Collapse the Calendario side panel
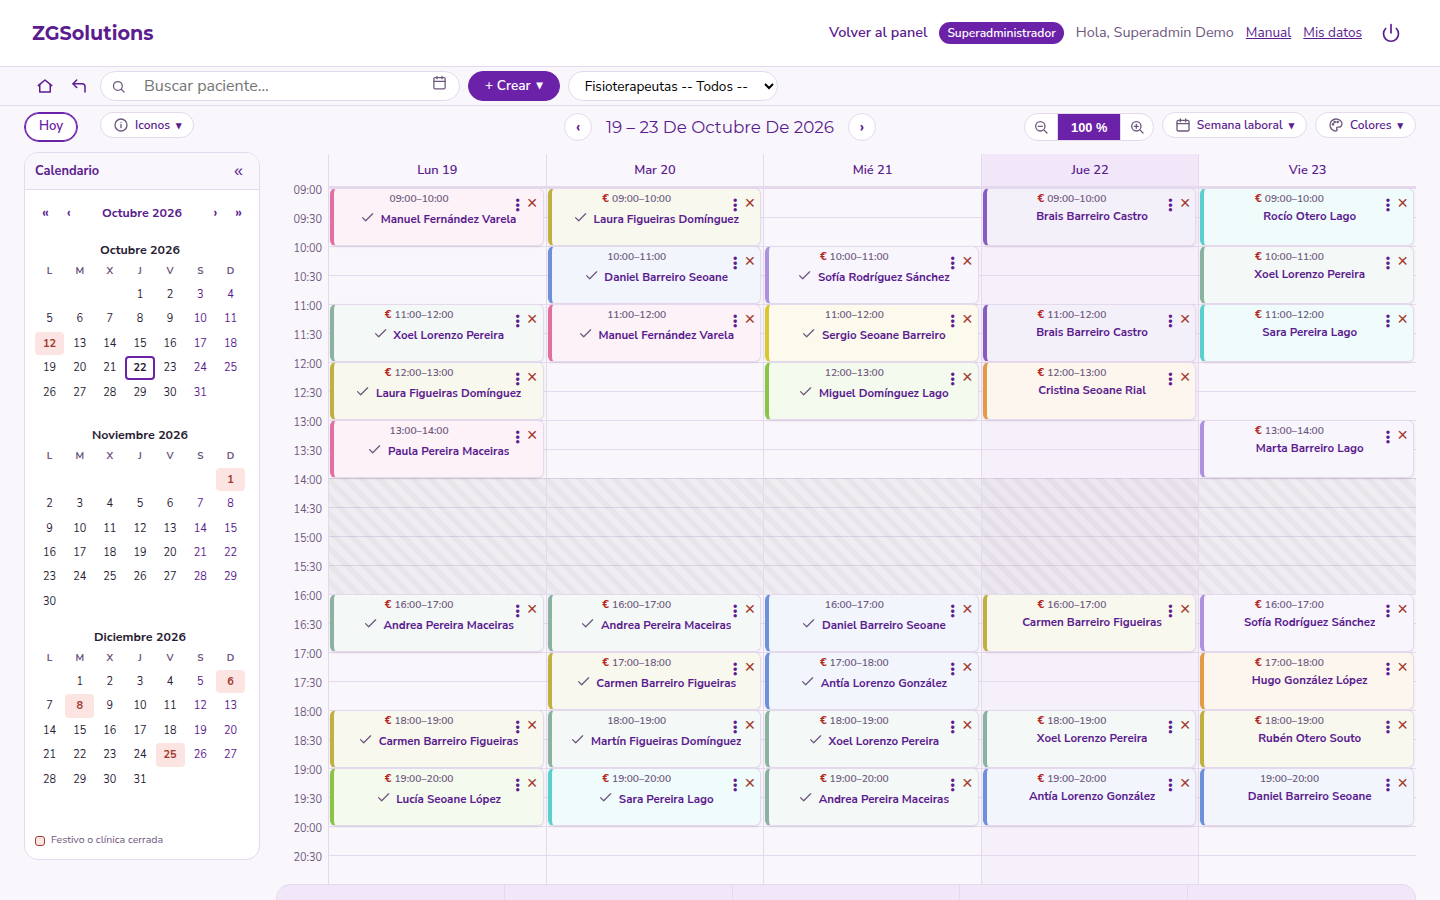This screenshot has width=1440, height=900. pos(238,171)
